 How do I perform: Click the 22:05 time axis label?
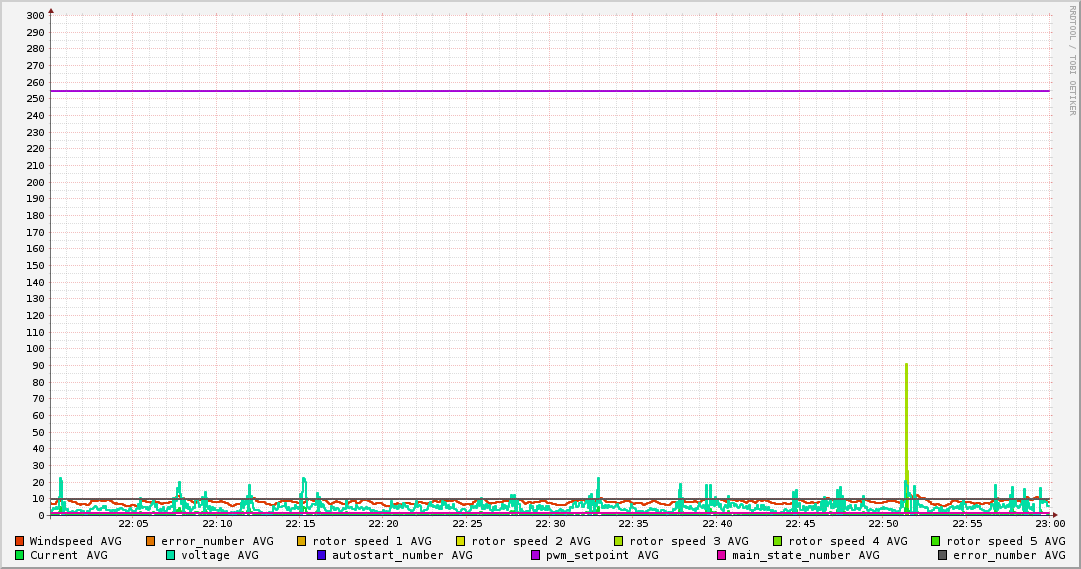tap(133, 523)
